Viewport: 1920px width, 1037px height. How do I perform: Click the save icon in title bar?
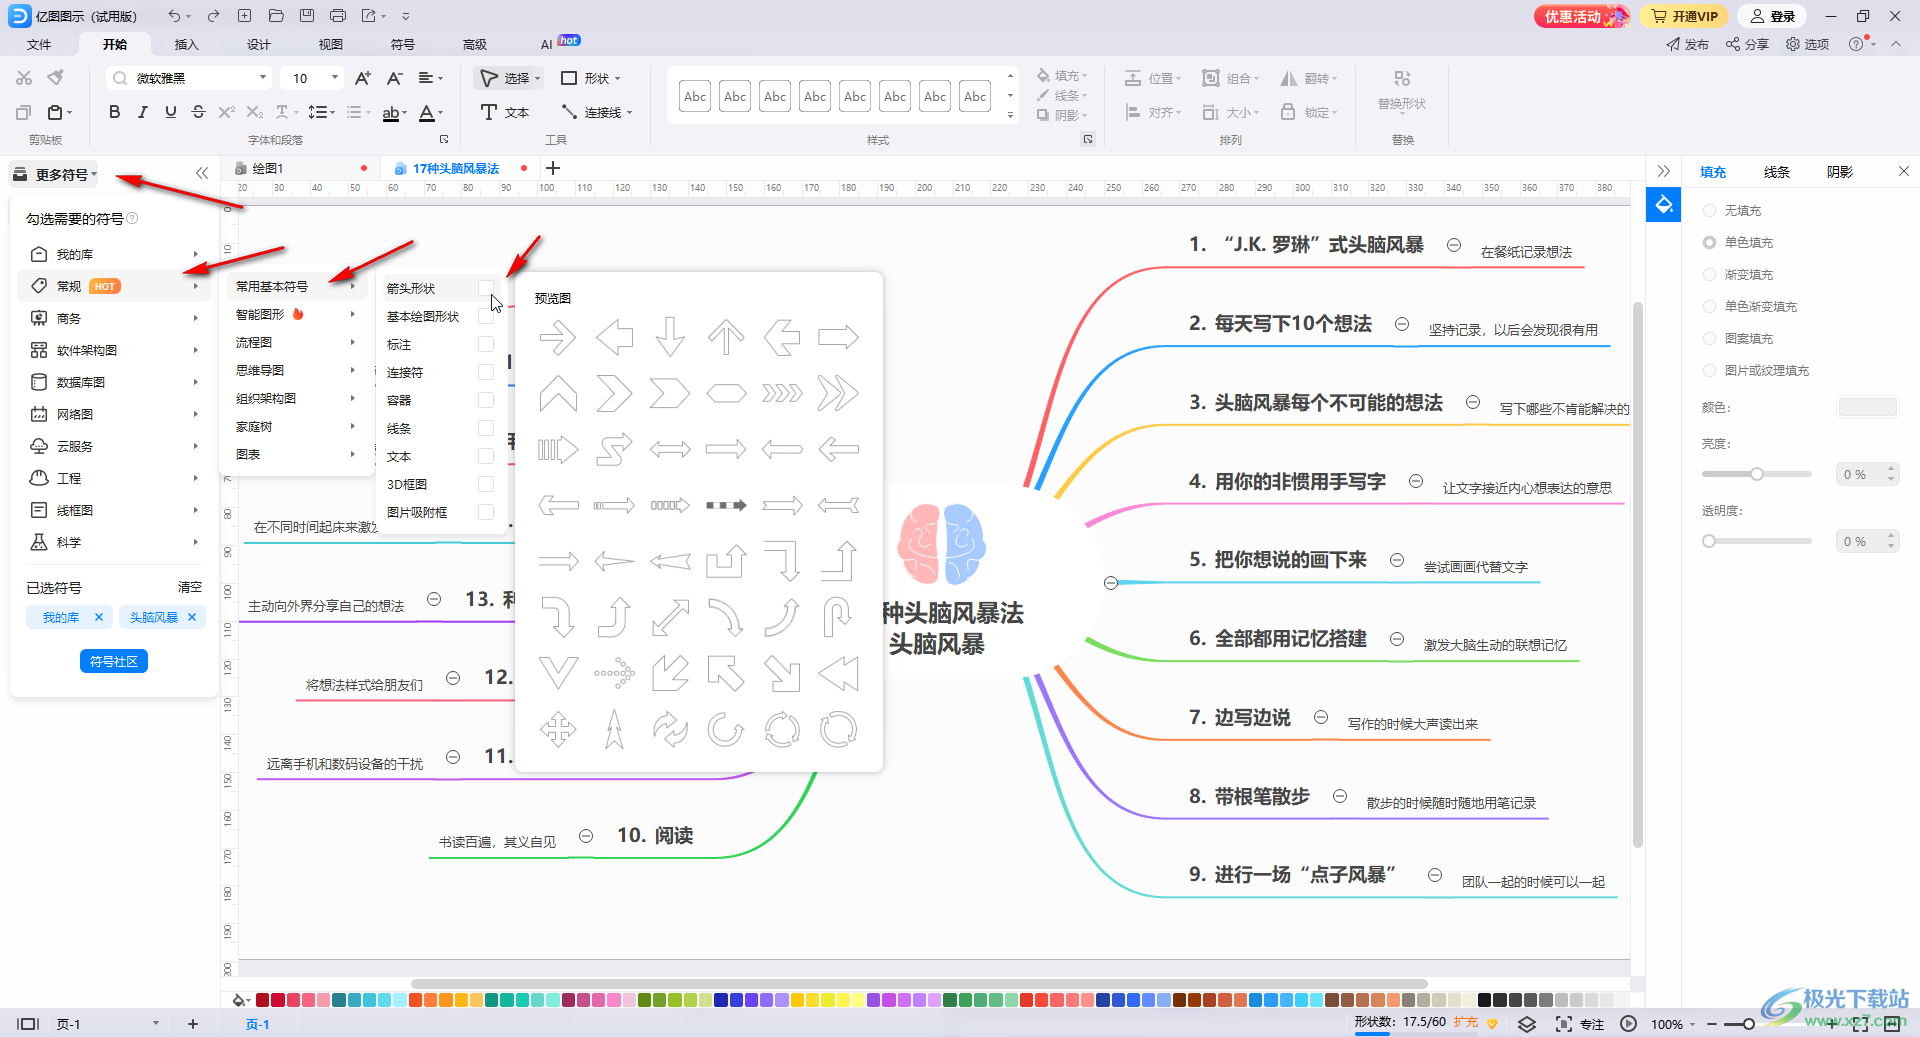(307, 16)
